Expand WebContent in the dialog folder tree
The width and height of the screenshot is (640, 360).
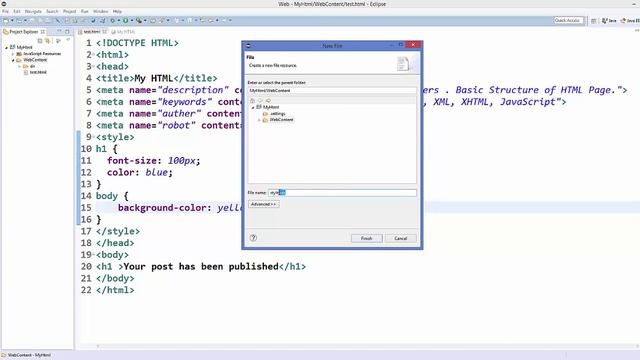tap(259, 120)
